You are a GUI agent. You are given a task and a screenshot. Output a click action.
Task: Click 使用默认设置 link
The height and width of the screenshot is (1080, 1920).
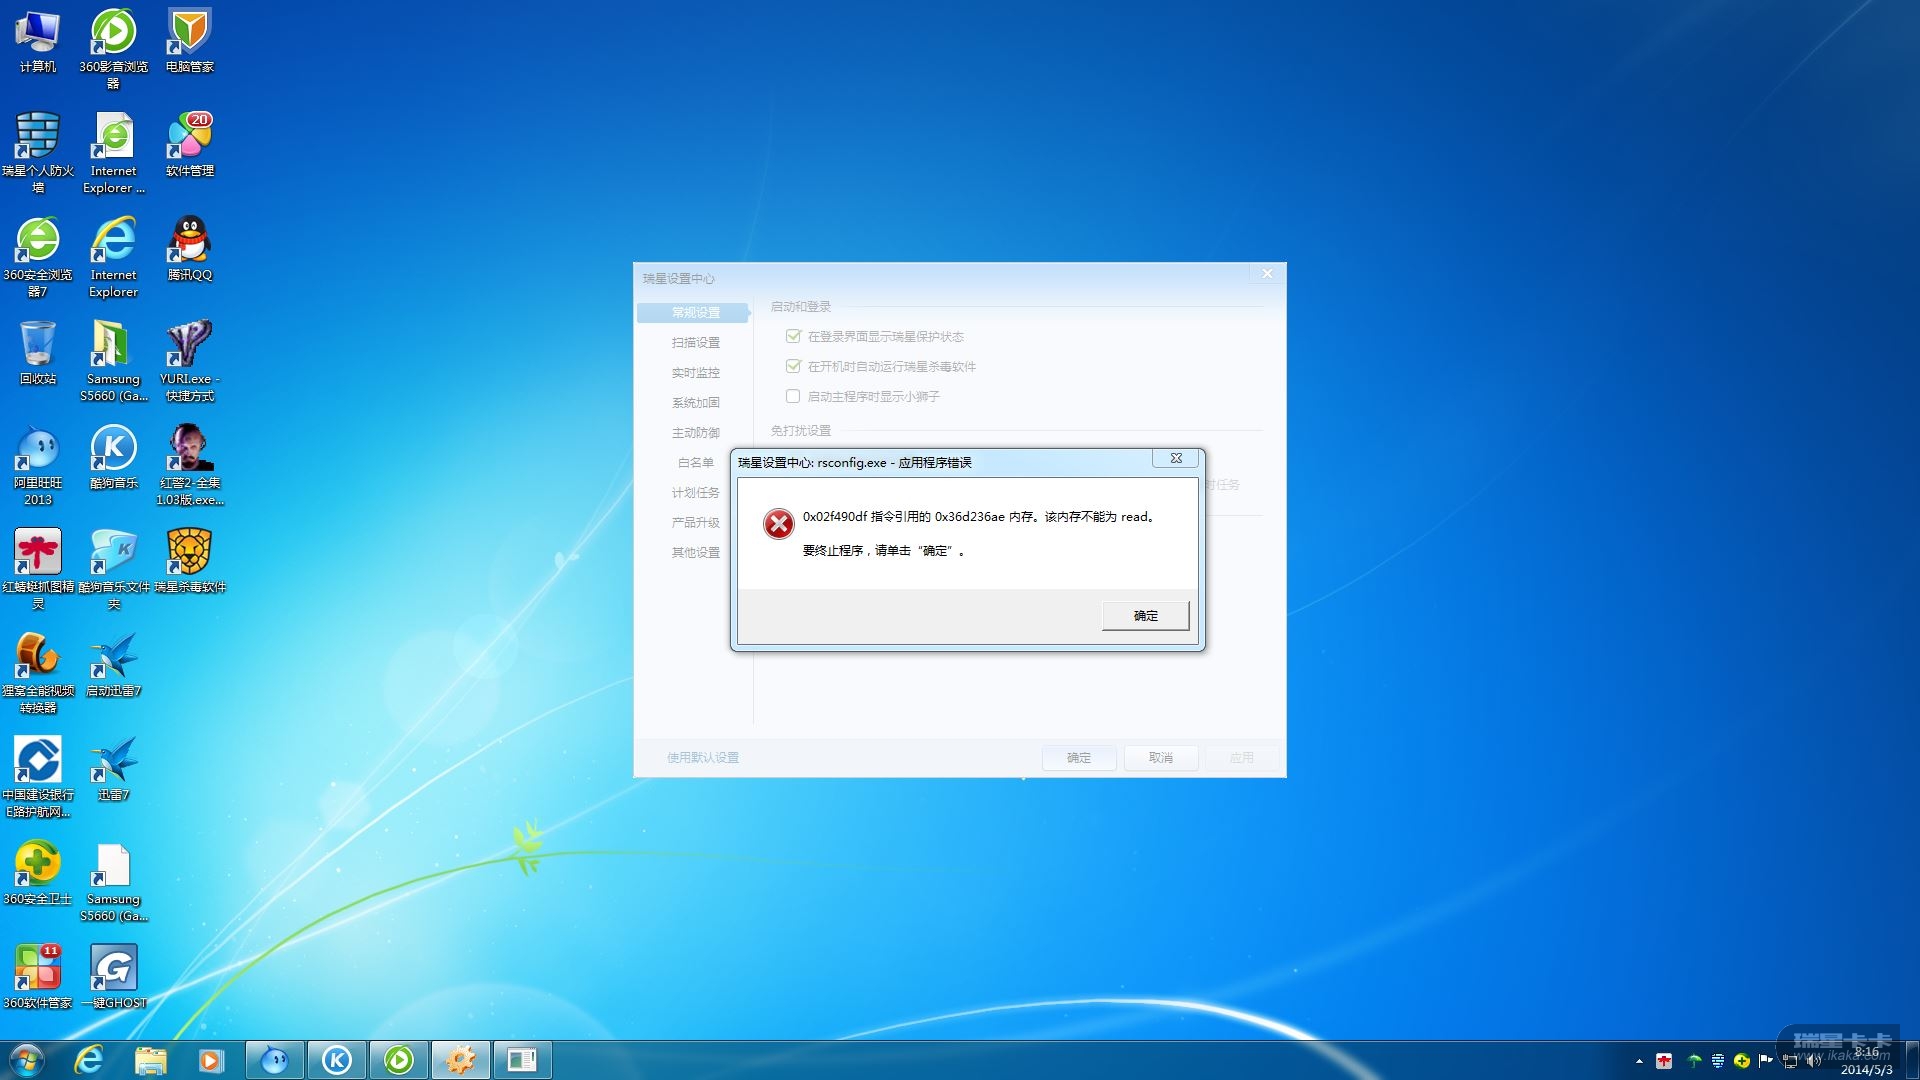point(703,758)
